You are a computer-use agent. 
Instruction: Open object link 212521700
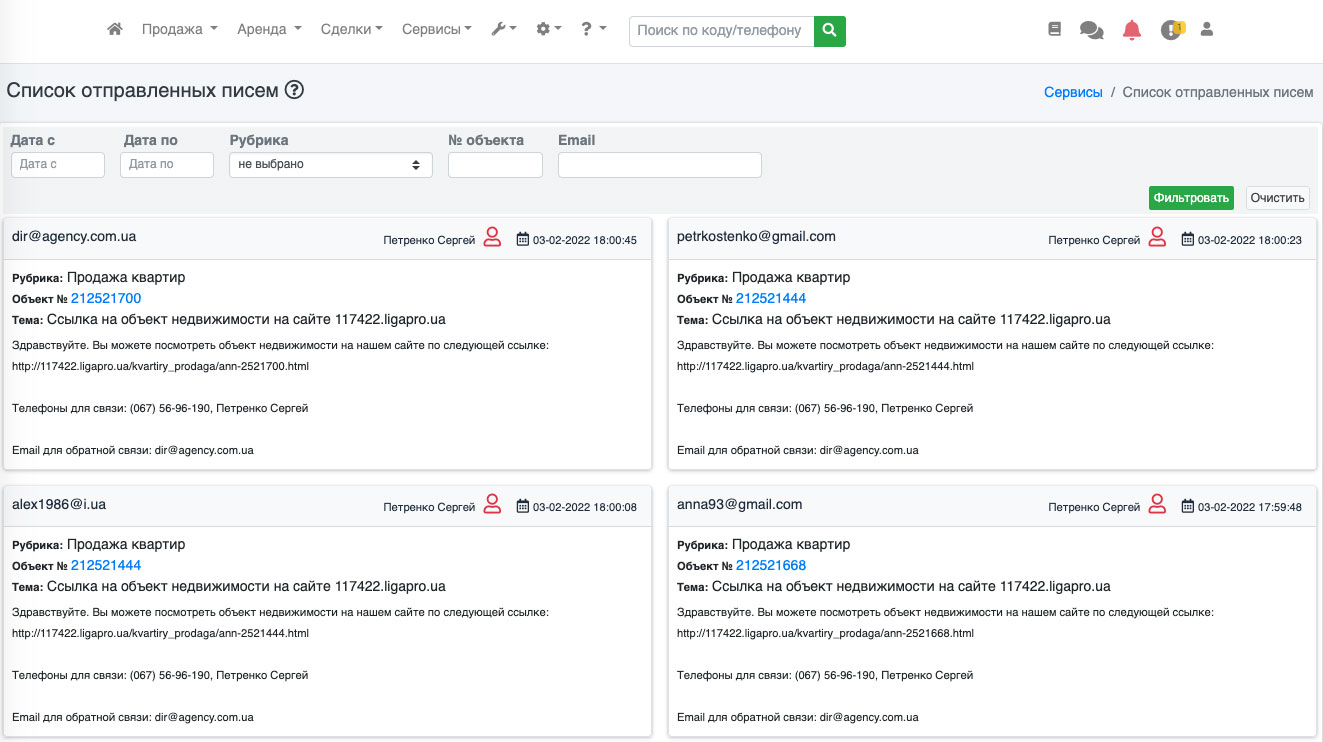coord(106,298)
